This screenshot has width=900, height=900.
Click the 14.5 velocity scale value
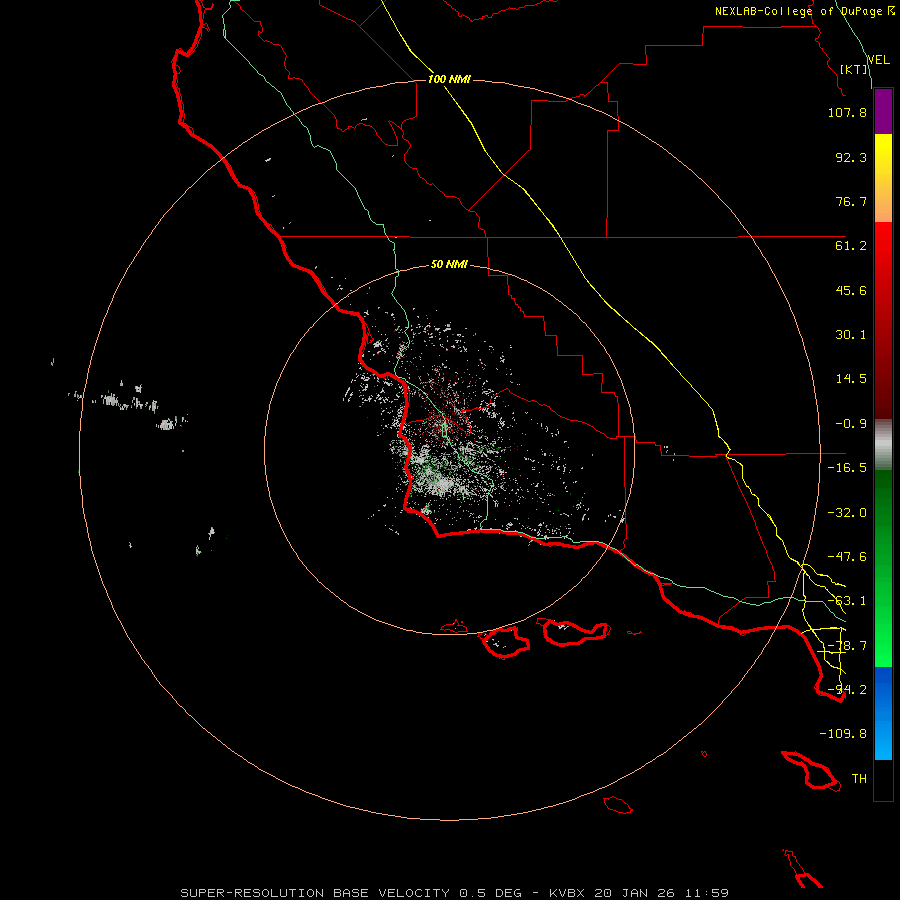click(851, 379)
